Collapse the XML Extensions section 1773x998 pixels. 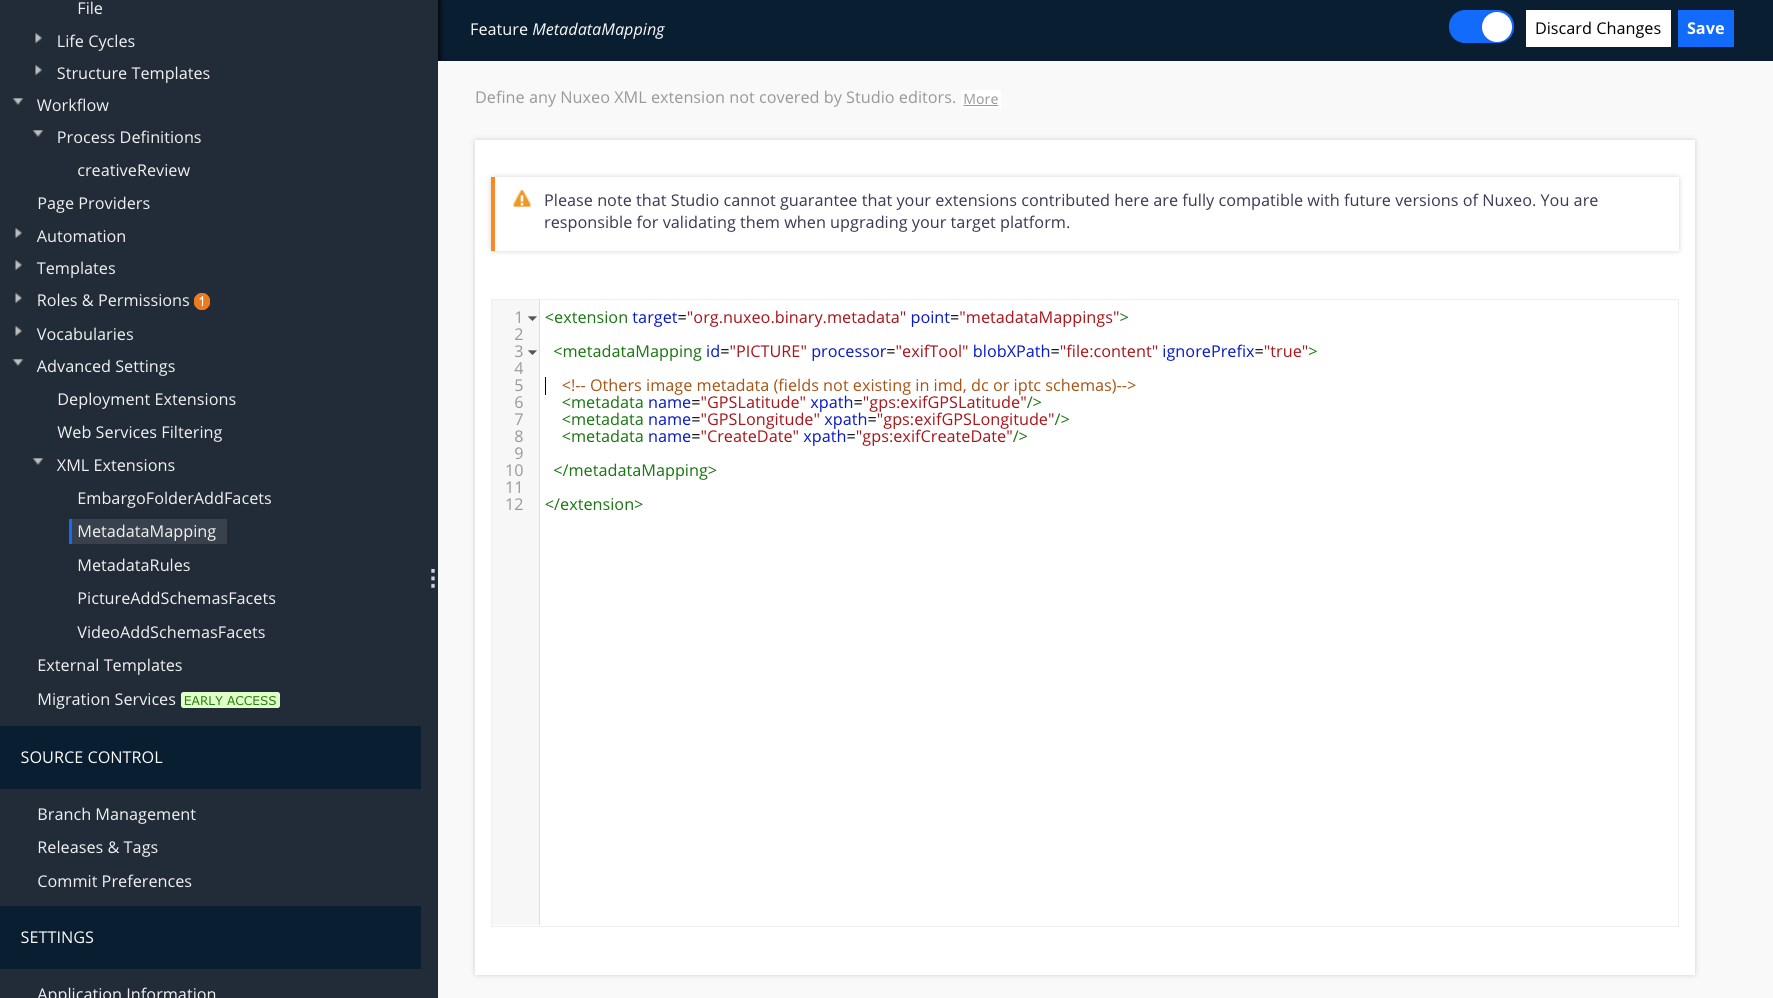(x=38, y=462)
